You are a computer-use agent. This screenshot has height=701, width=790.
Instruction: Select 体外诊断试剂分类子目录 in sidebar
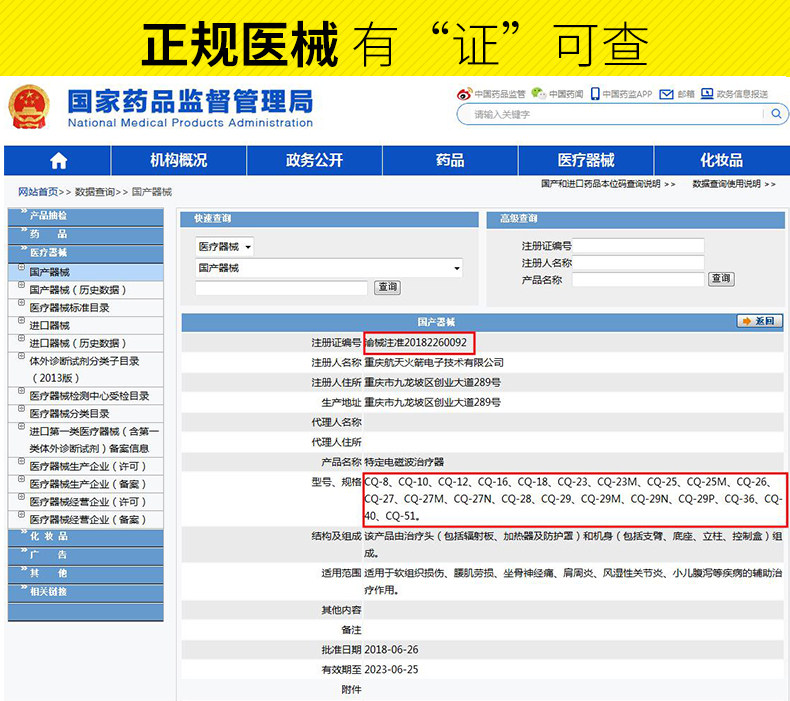pyautogui.click(x=84, y=369)
